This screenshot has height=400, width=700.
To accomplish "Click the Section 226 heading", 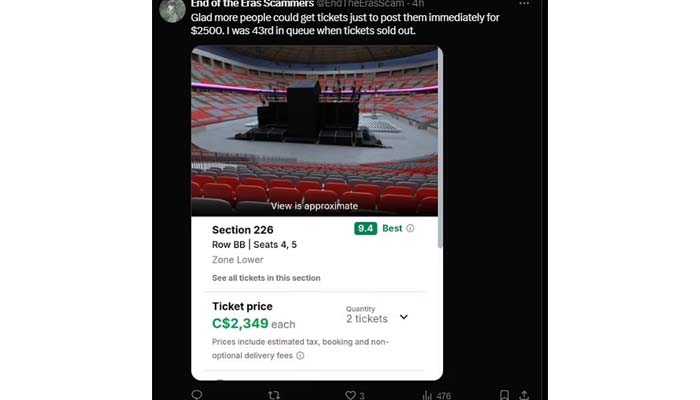I will 245,230.
